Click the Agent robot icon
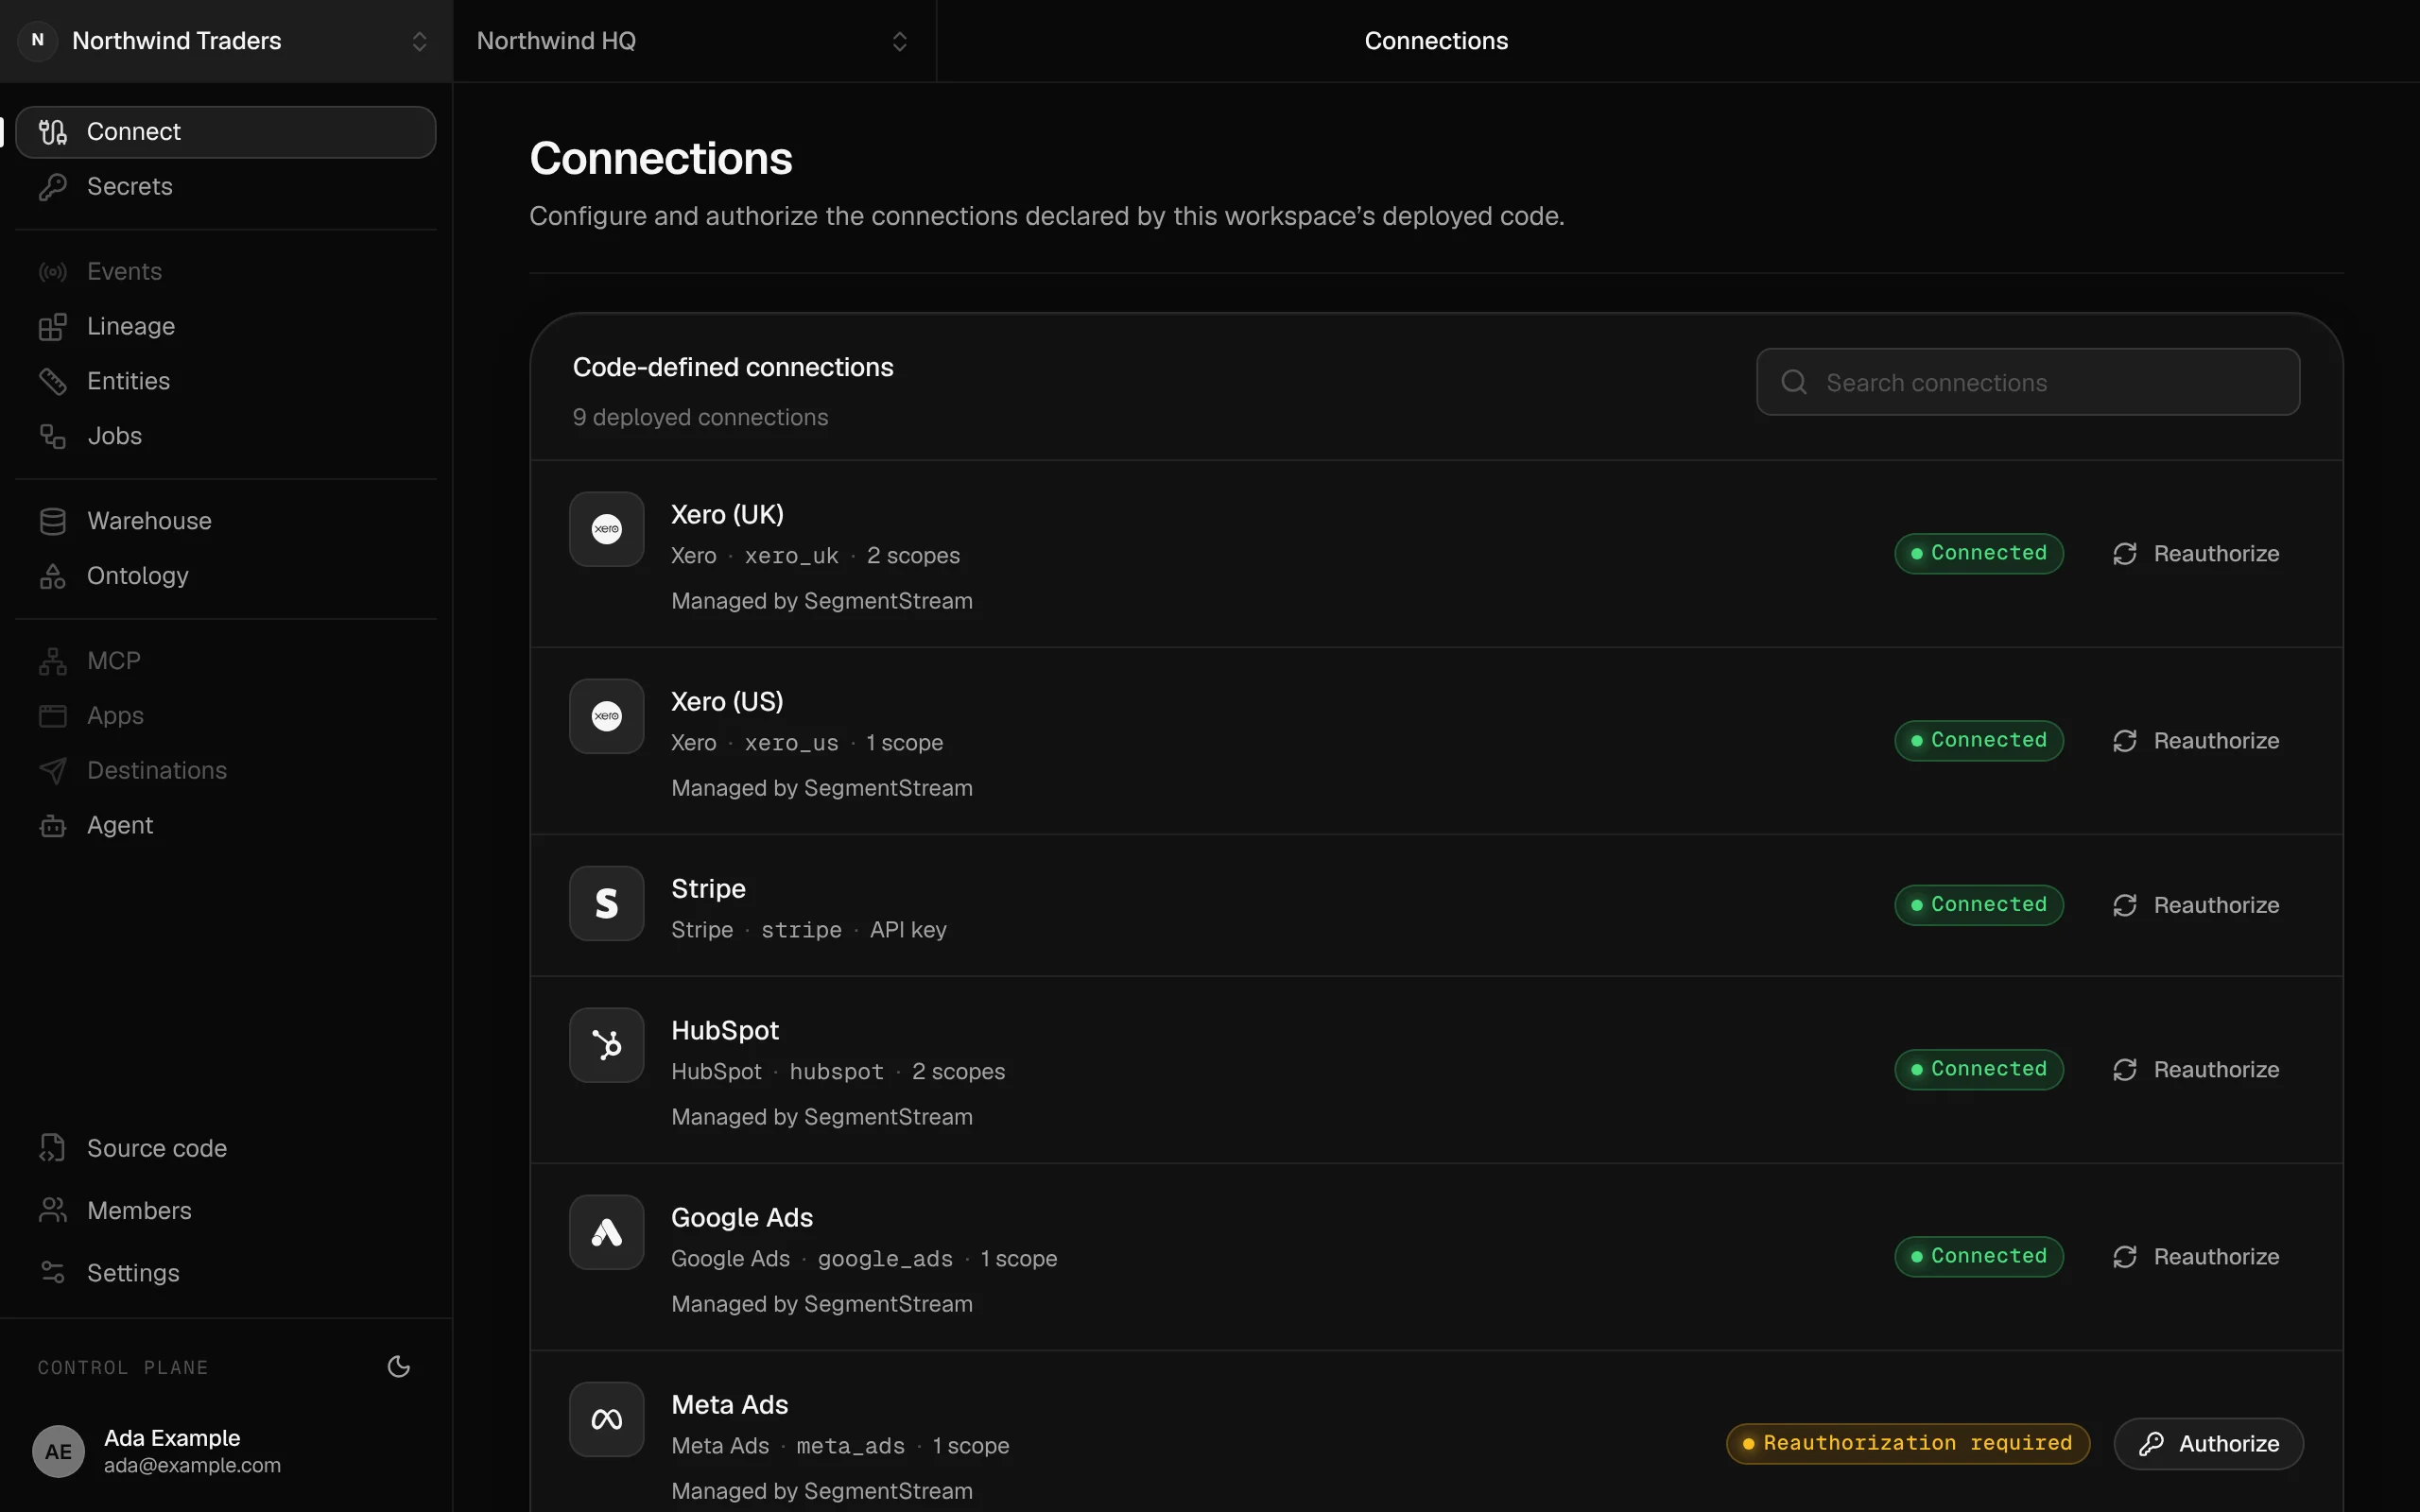The width and height of the screenshot is (2420, 1512). (53, 825)
